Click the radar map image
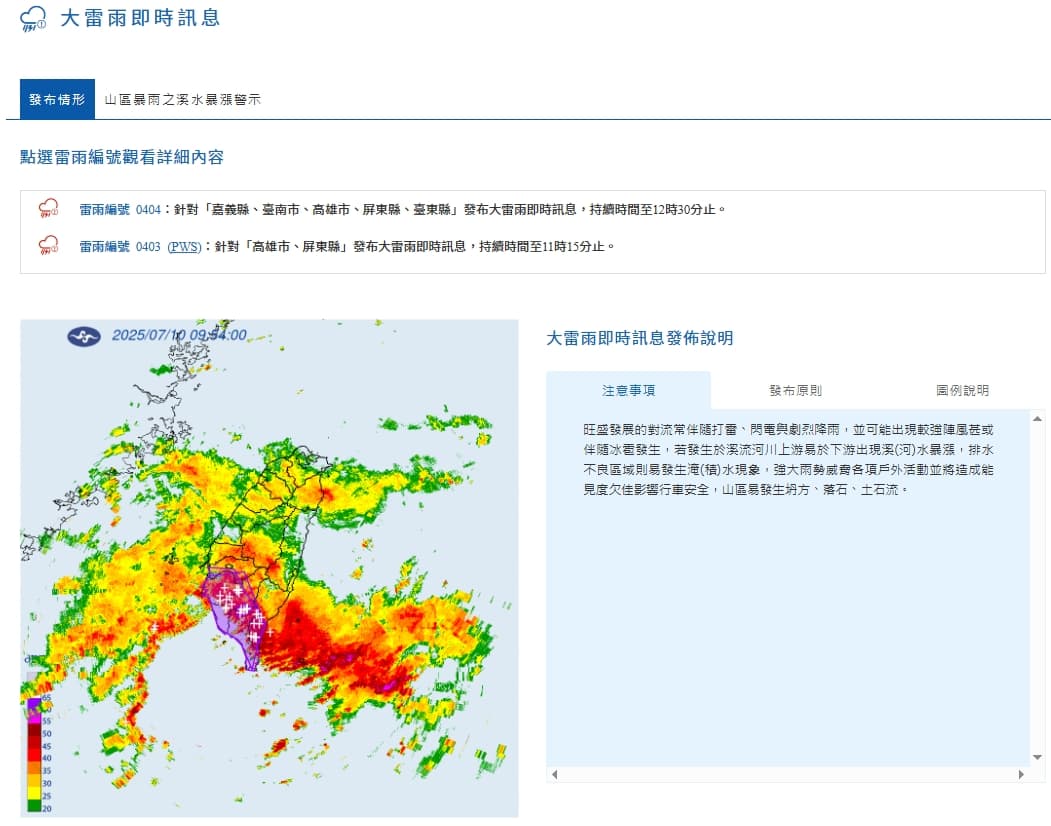This screenshot has width=1051, height=826. [x=269, y=568]
